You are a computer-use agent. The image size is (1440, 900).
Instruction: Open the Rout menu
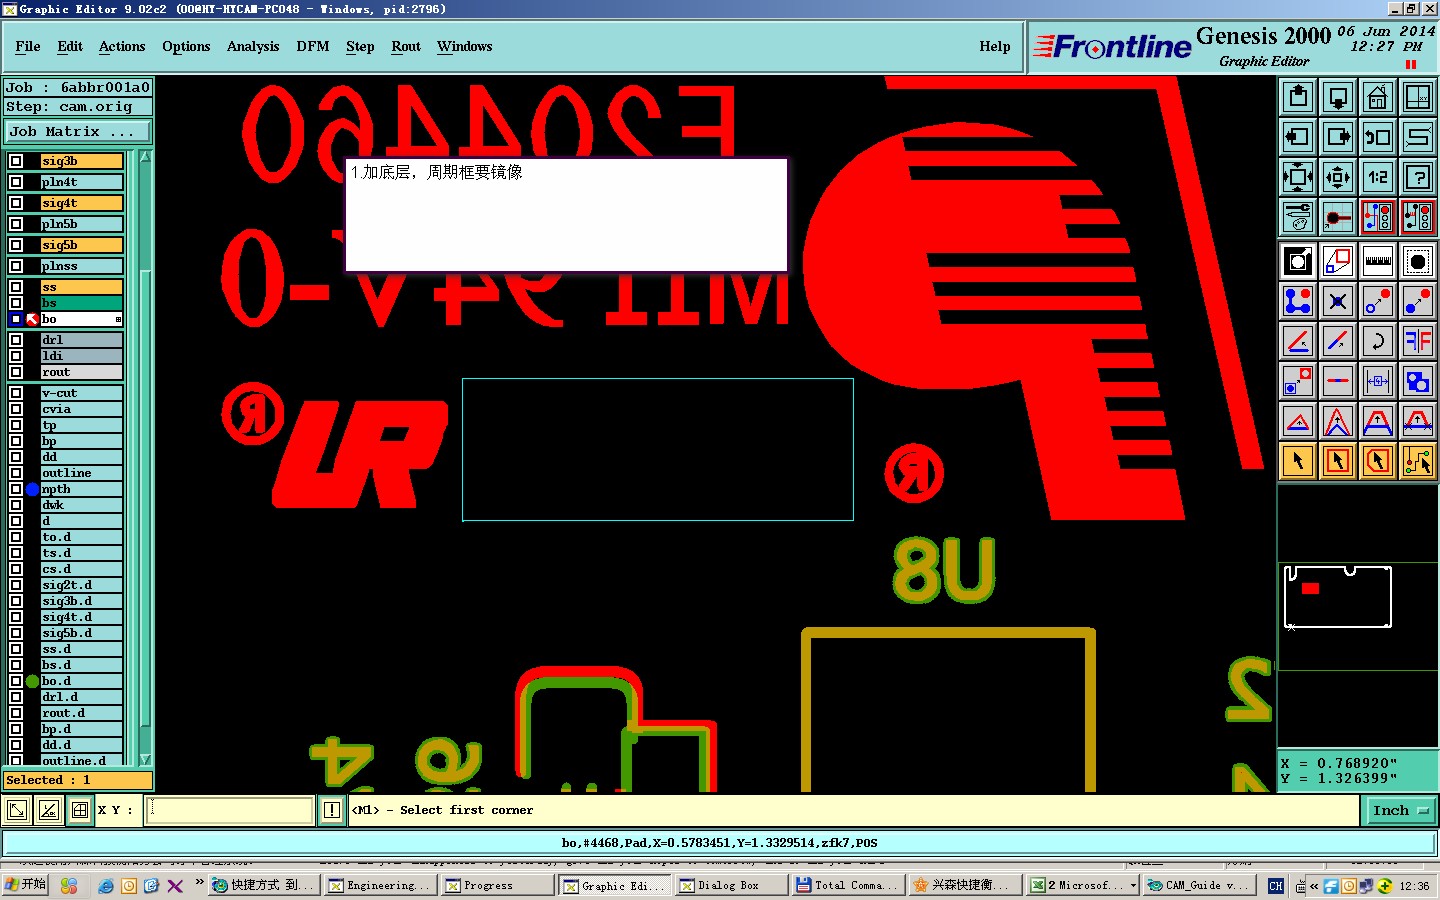coord(406,47)
